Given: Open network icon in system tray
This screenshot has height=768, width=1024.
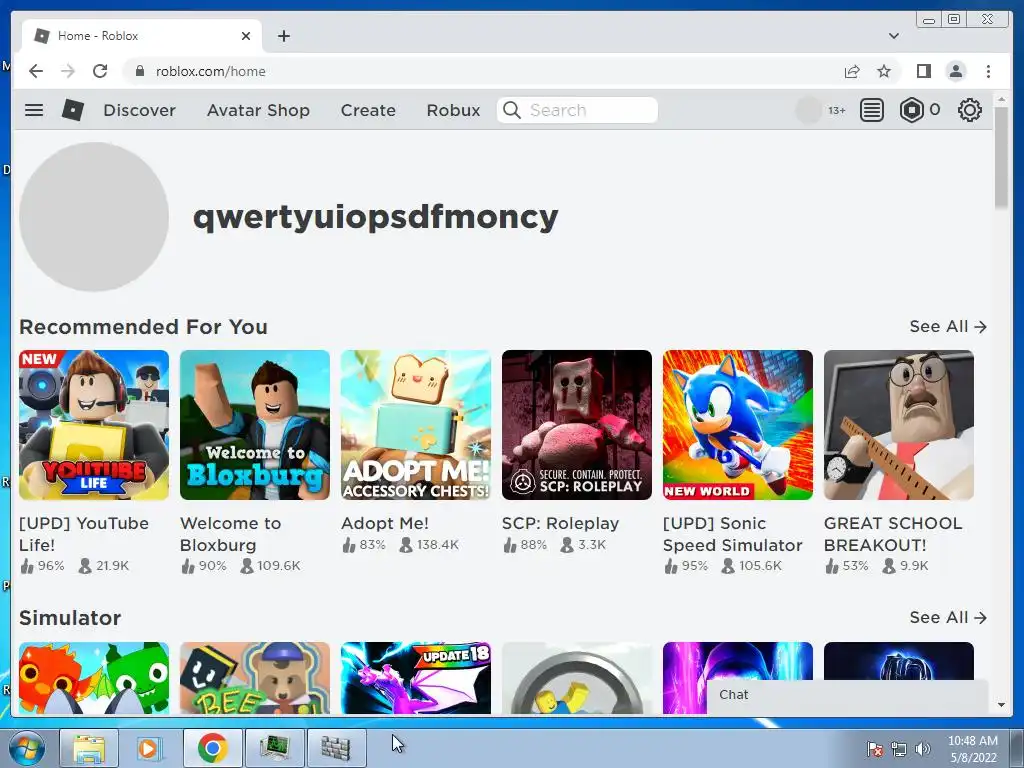Looking at the screenshot, I should click(x=899, y=750).
